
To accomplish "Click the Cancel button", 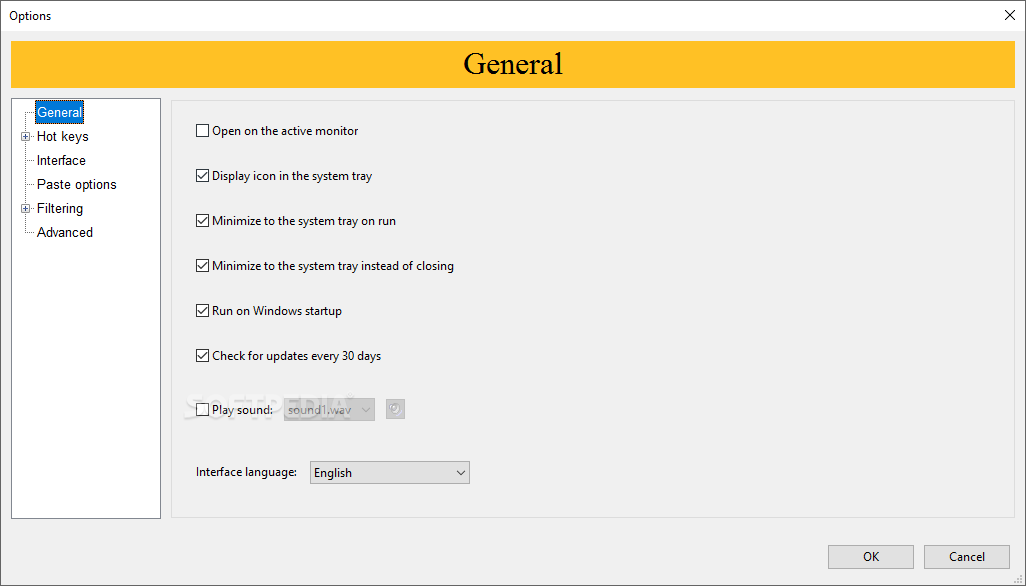I will pos(966,557).
